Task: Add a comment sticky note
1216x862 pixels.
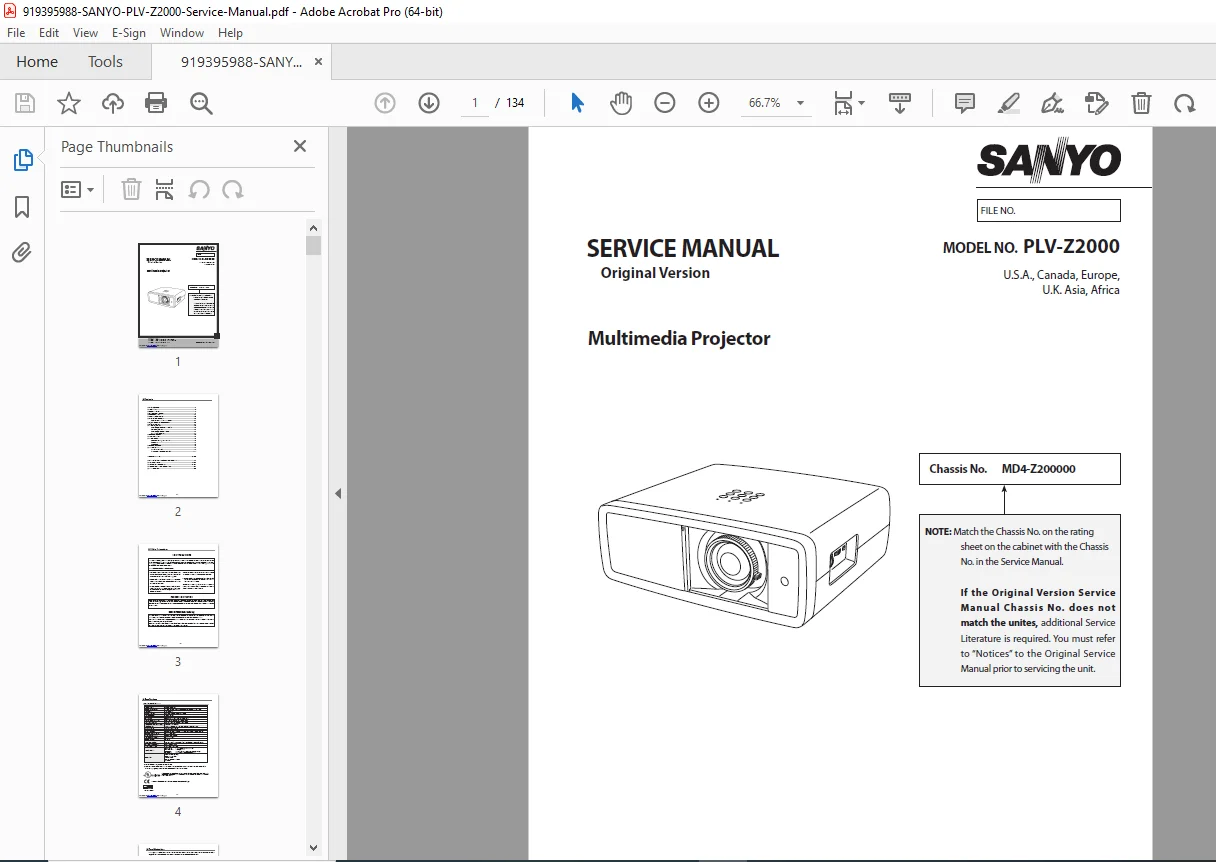Action: [965, 103]
